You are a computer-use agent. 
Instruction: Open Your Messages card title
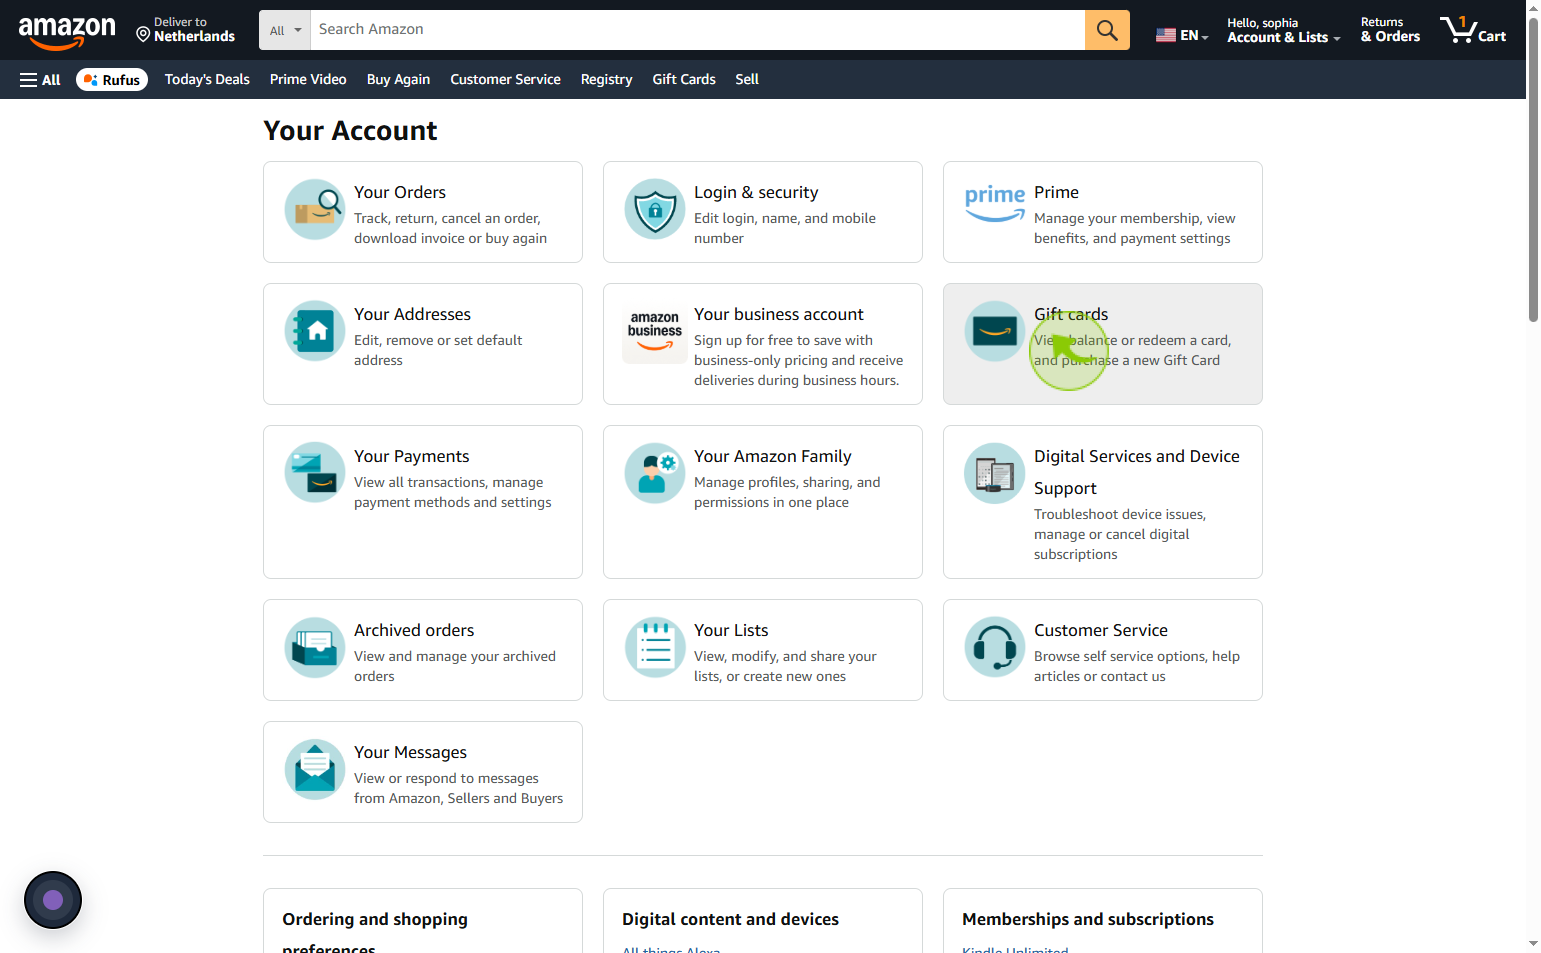coord(410,752)
